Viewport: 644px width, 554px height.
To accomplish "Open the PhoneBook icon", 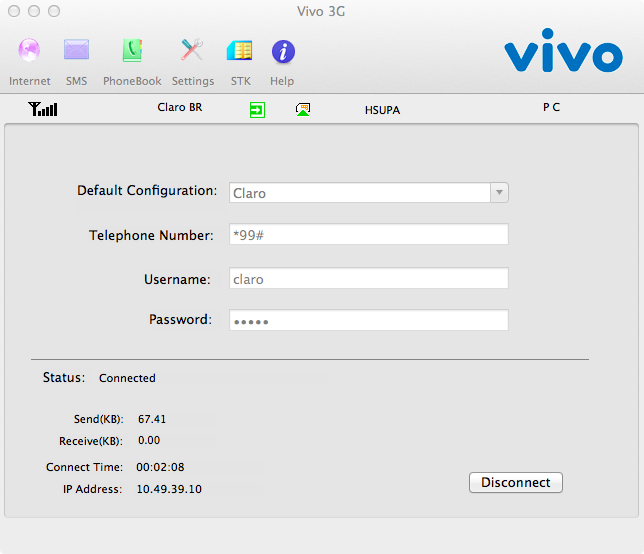I will pos(132,51).
